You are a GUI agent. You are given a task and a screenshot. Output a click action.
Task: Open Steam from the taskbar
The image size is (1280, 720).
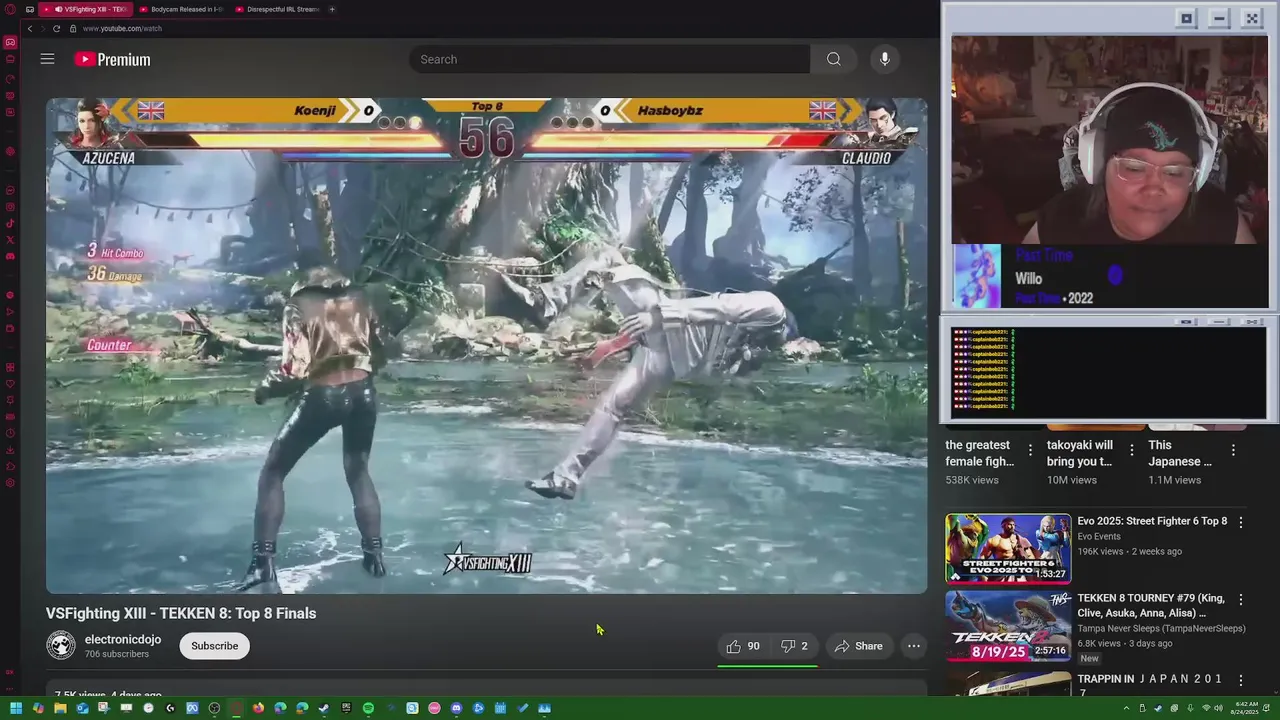324,708
